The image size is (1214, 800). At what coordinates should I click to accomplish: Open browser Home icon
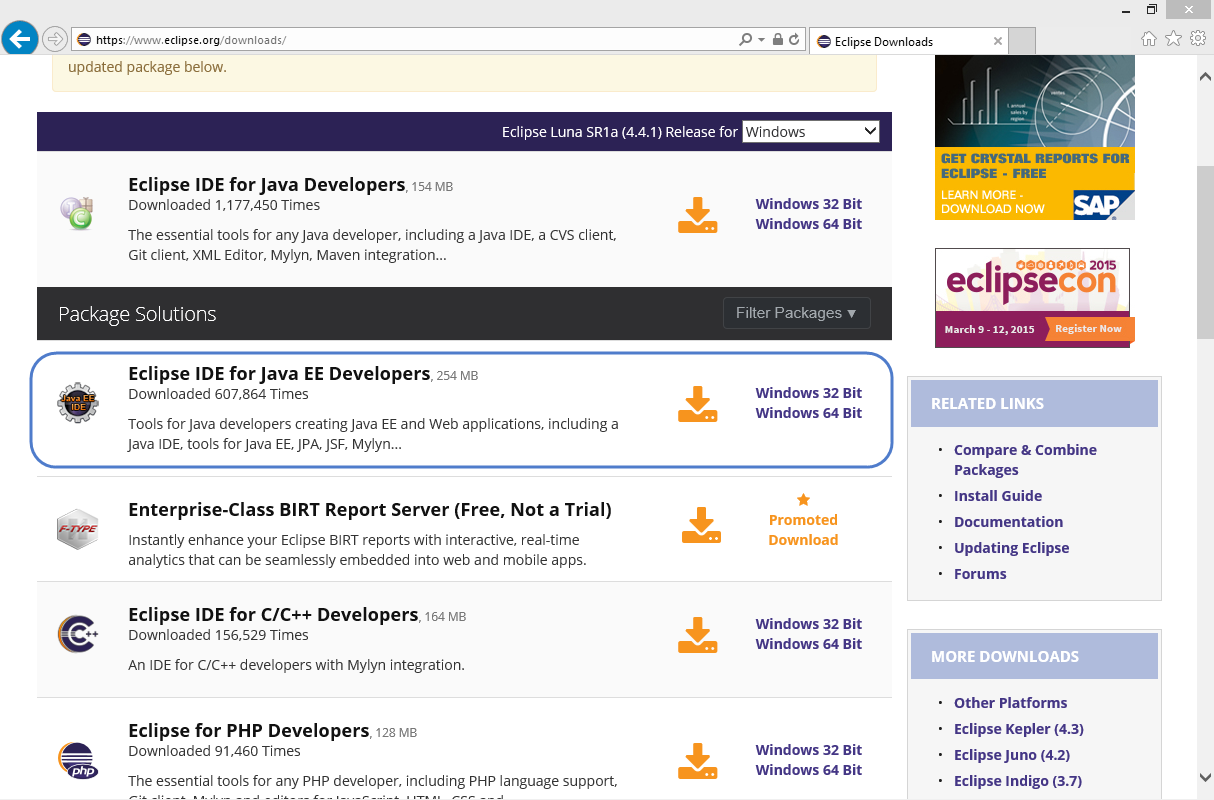(x=1149, y=39)
